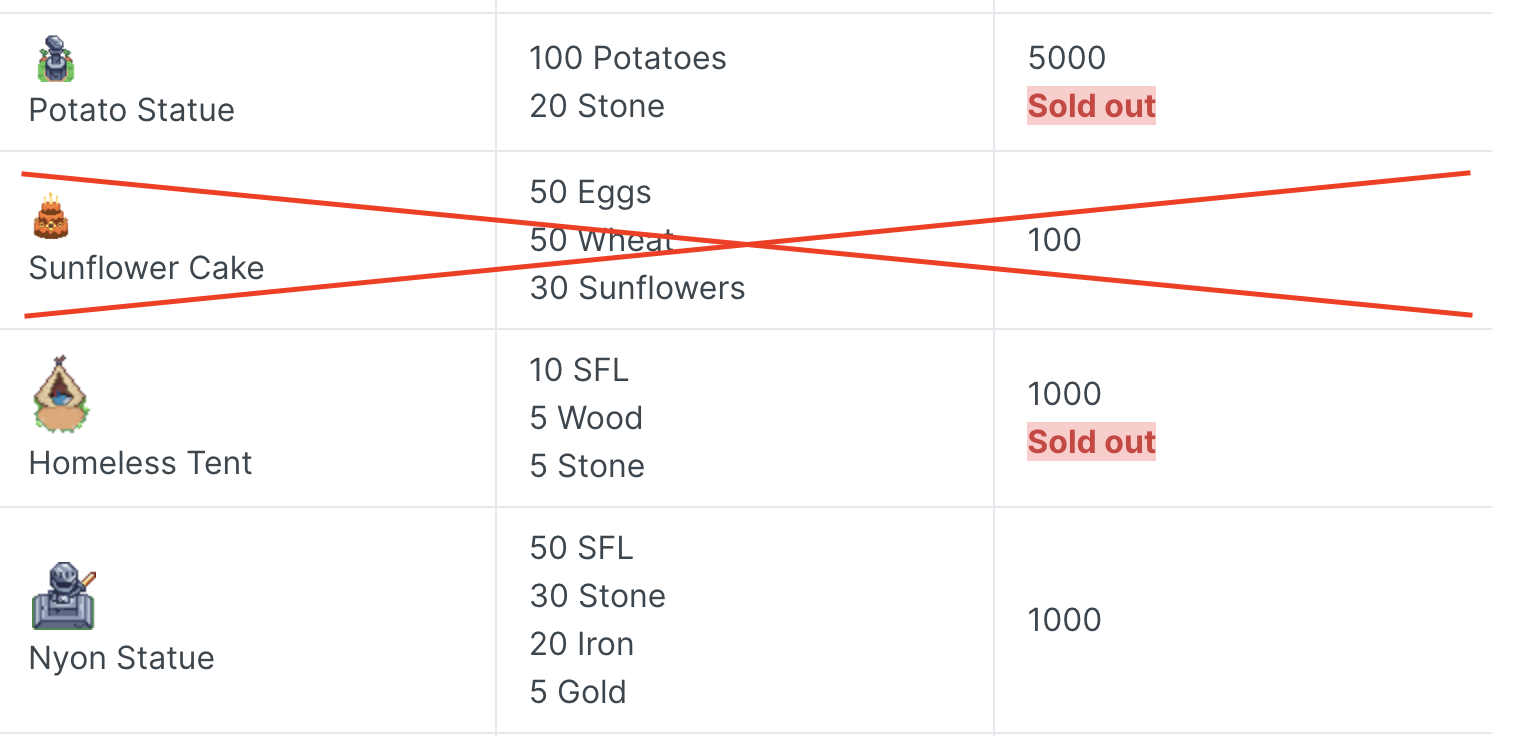The height and width of the screenshot is (736, 1534).
Task: Click the Homeless Tent name label
Action: (x=141, y=463)
